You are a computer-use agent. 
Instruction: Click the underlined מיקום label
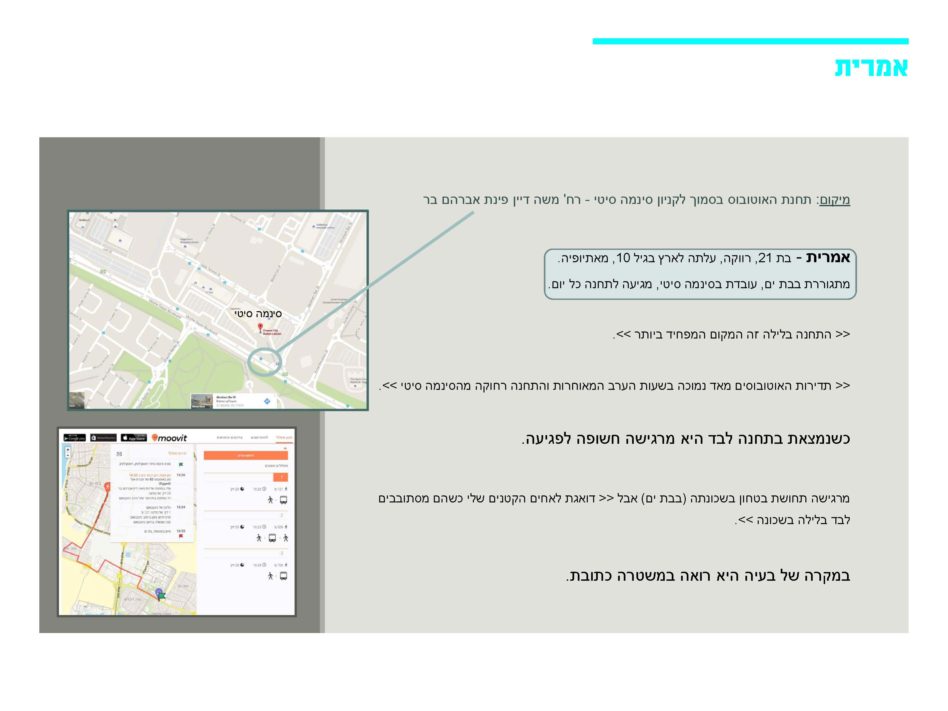(834, 200)
